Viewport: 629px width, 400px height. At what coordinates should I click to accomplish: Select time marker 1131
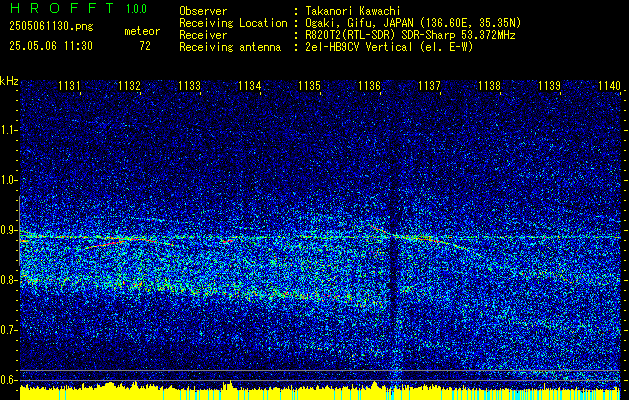[x=69, y=85]
